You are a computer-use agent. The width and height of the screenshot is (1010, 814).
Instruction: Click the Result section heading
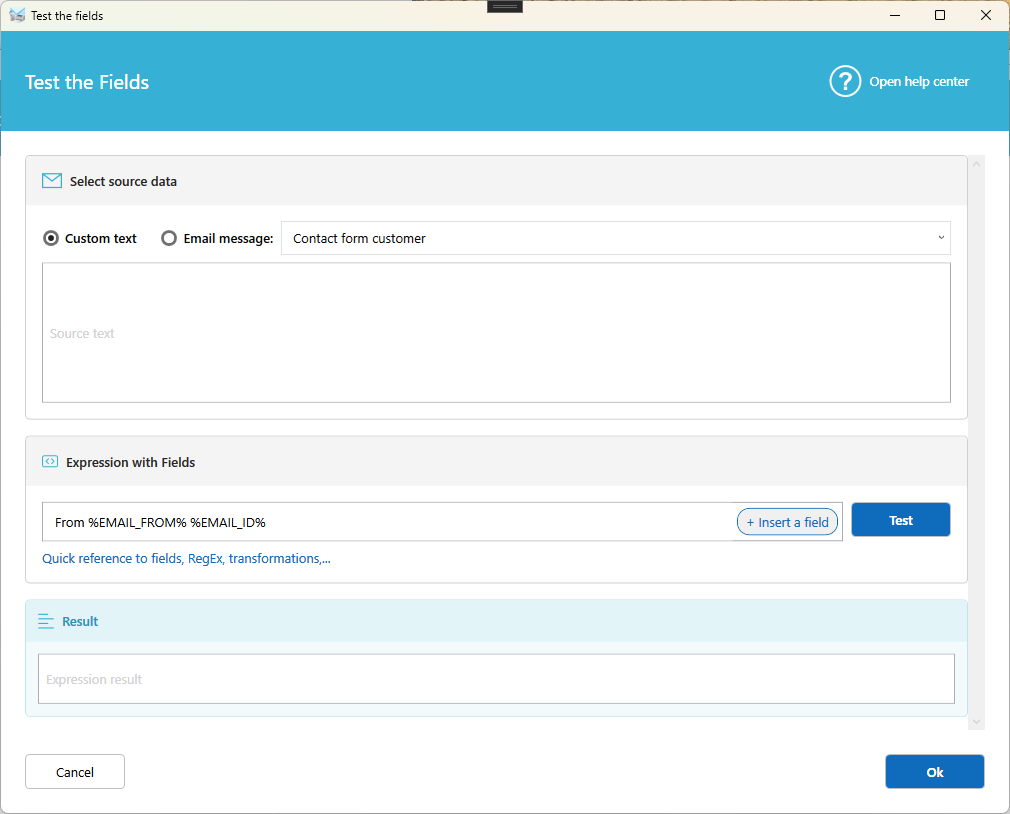80,621
